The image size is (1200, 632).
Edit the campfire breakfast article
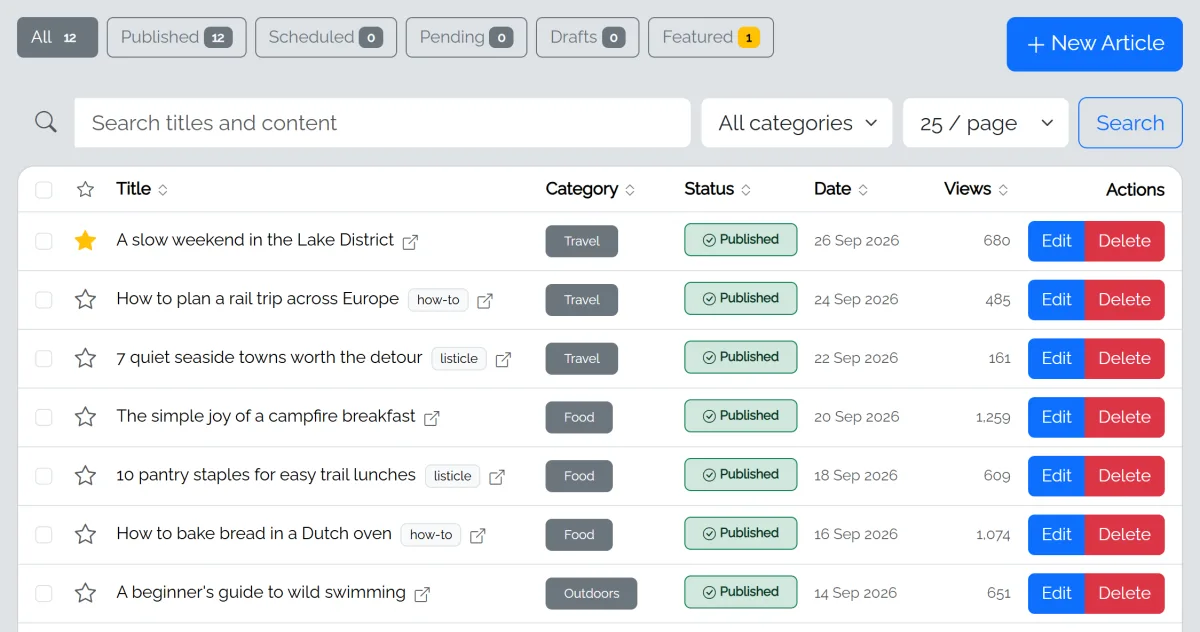pos(1056,417)
